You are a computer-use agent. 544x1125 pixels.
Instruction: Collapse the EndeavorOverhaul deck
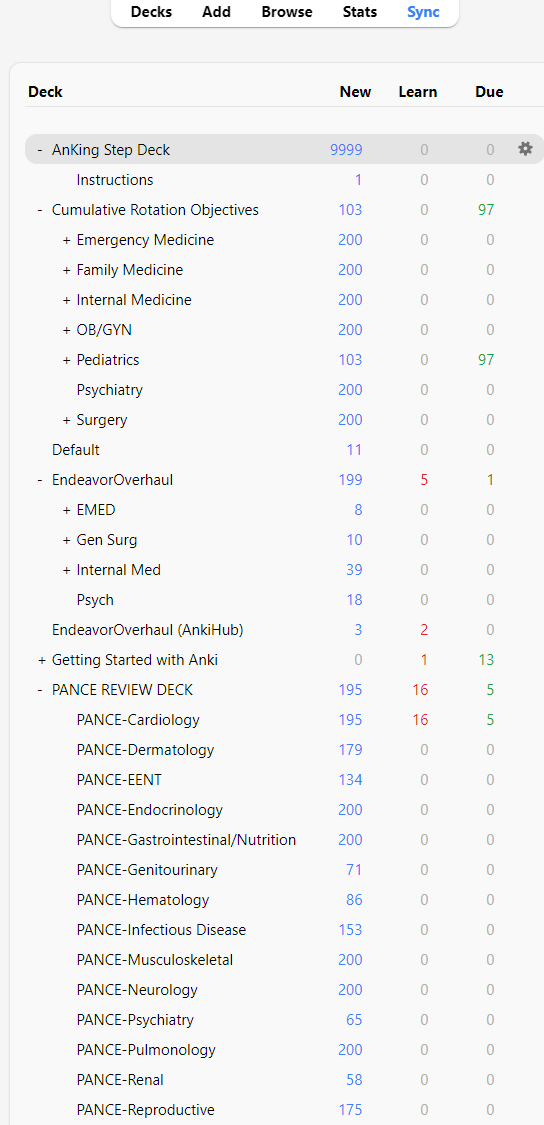[40, 480]
